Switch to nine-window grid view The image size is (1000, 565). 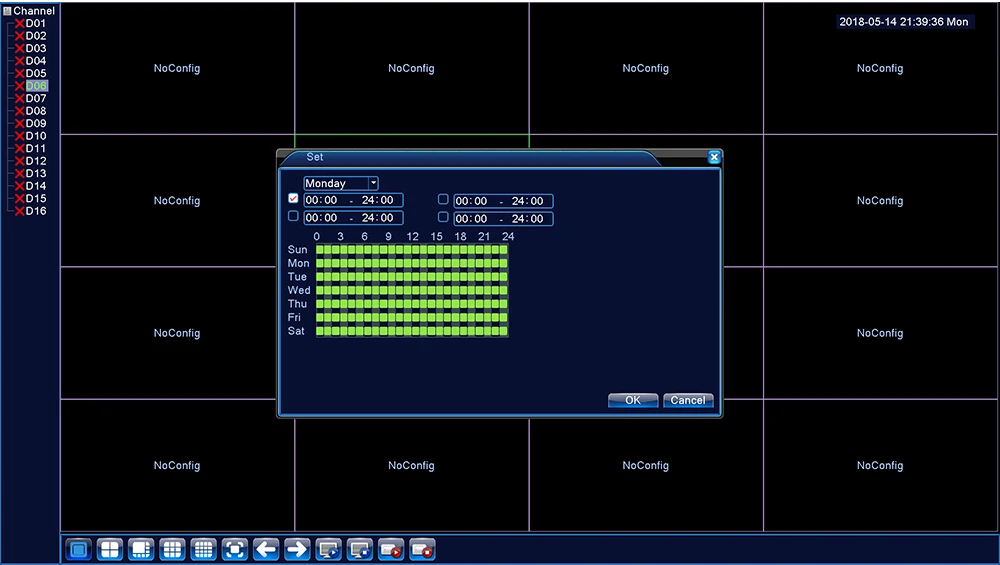tap(172, 549)
